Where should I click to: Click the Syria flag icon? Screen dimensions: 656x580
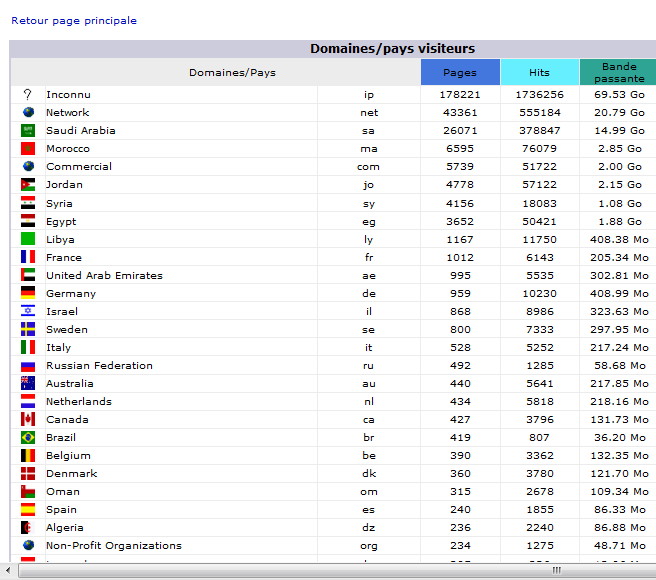(28, 203)
